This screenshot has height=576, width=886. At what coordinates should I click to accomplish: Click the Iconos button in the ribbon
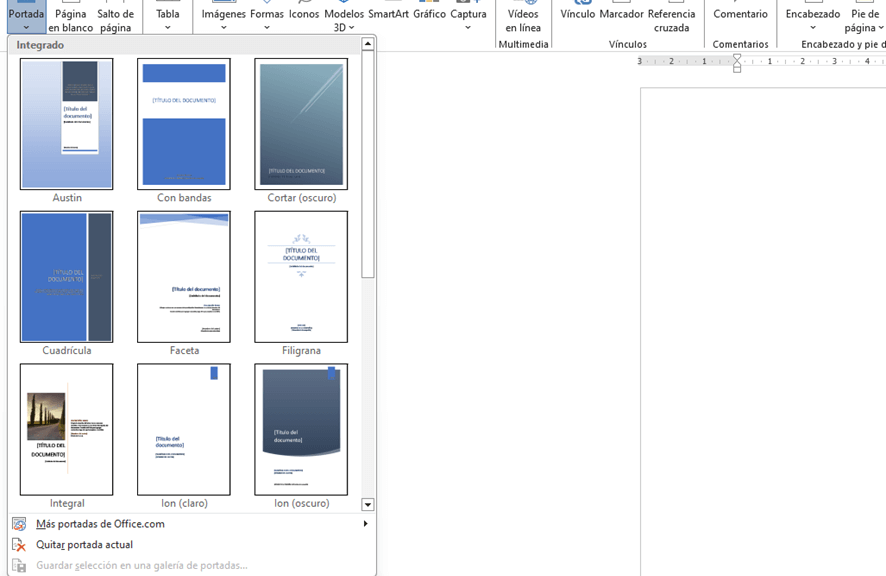pos(304,14)
